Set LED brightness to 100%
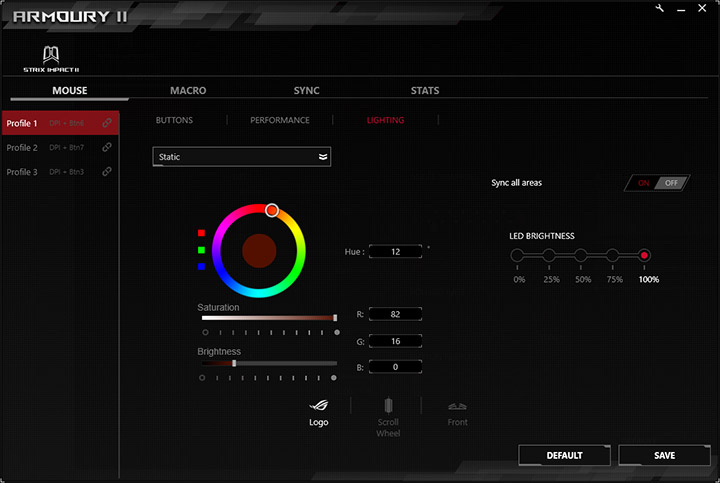Image resolution: width=720 pixels, height=483 pixels. pyautogui.click(x=644, y=255)
